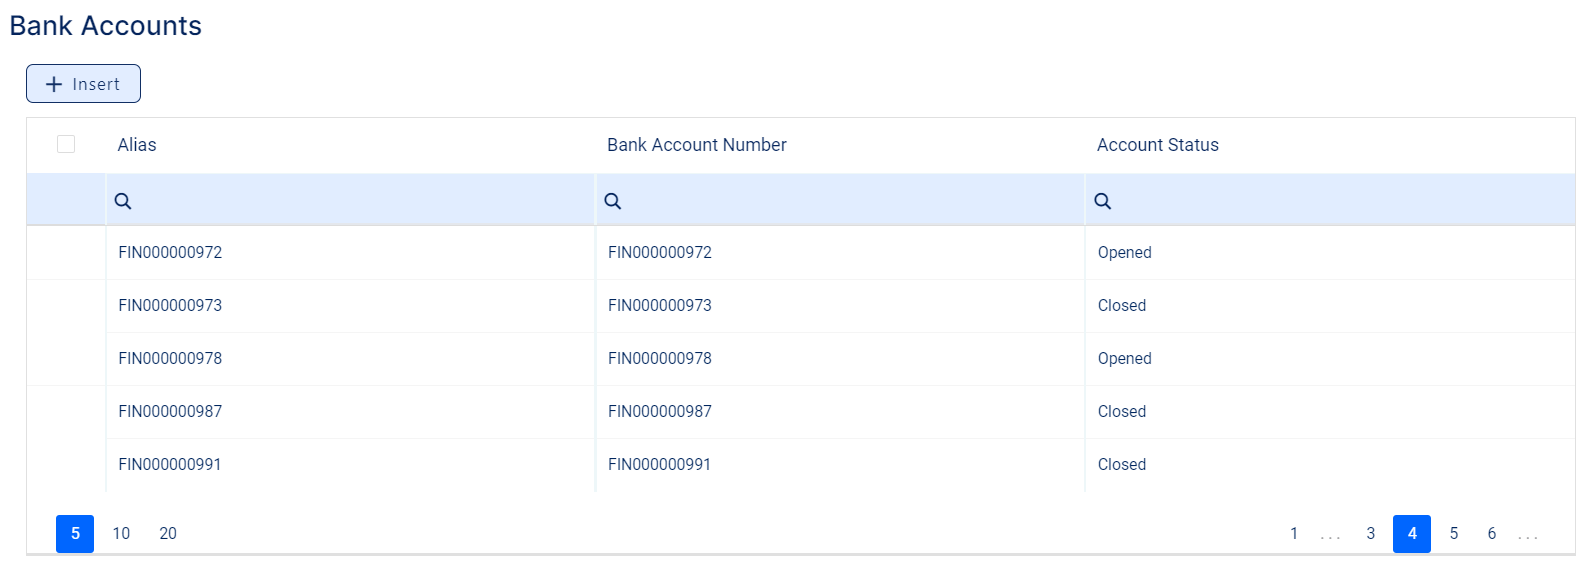Viewport: 1585px width, 562px height.
Task: Select page size 5
Action: click(x=75, y=534)
